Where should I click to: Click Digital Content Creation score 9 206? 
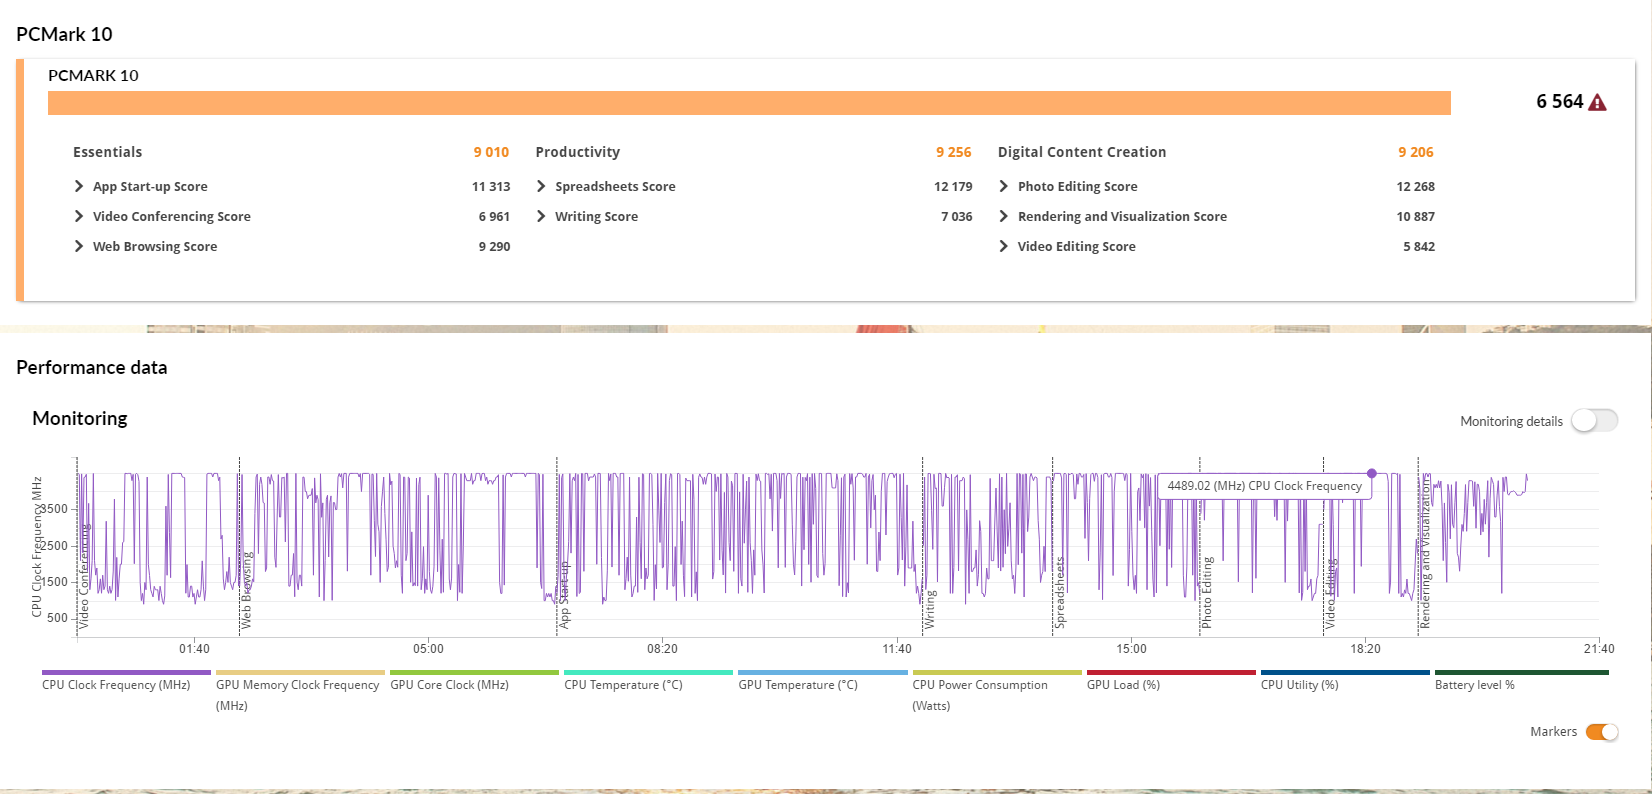(x=1416, y=152)
